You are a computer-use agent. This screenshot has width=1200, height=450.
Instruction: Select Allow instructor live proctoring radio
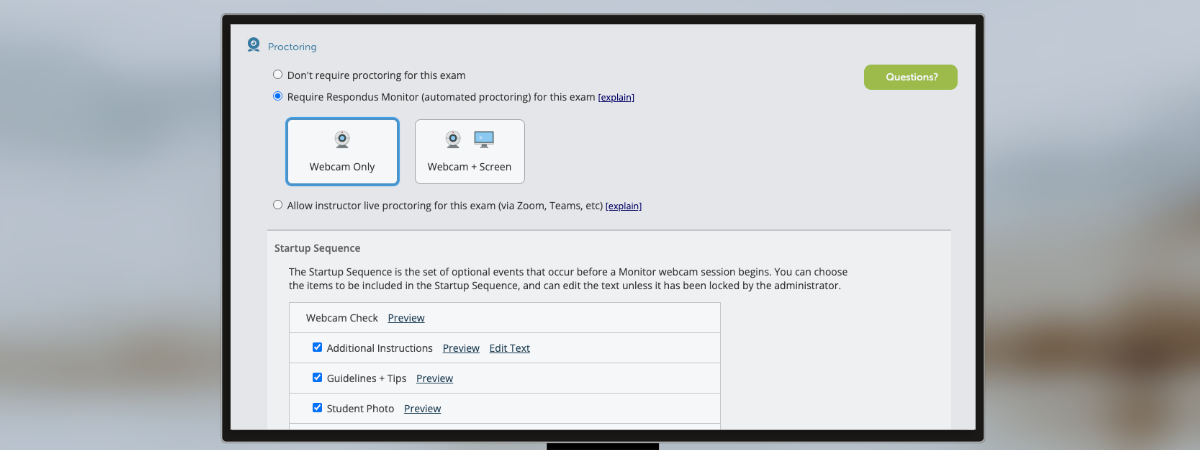pyautogui.click(x=278, y=205)
